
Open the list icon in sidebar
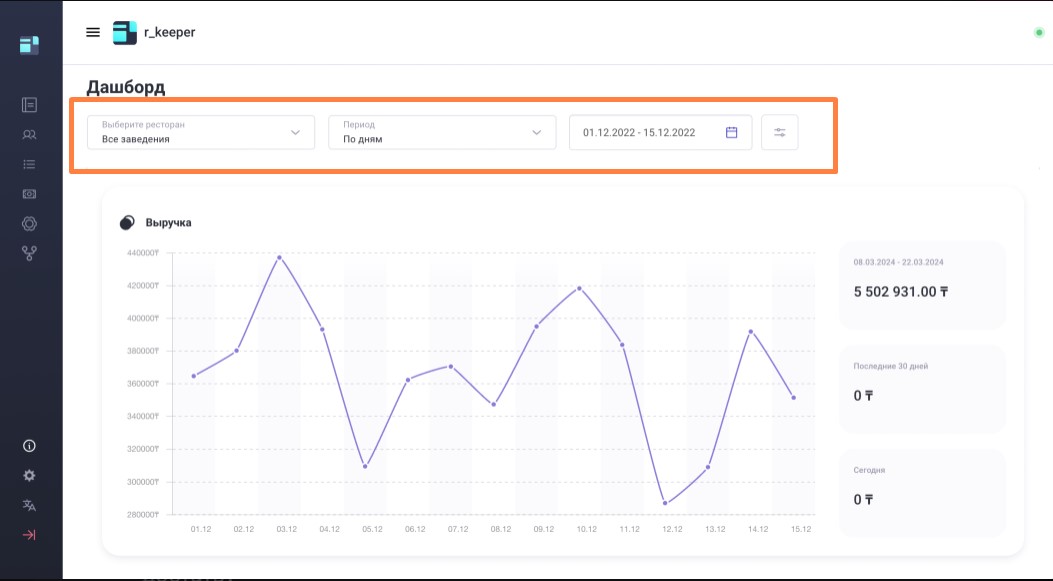pyautogui.click(x=30, y=164)
